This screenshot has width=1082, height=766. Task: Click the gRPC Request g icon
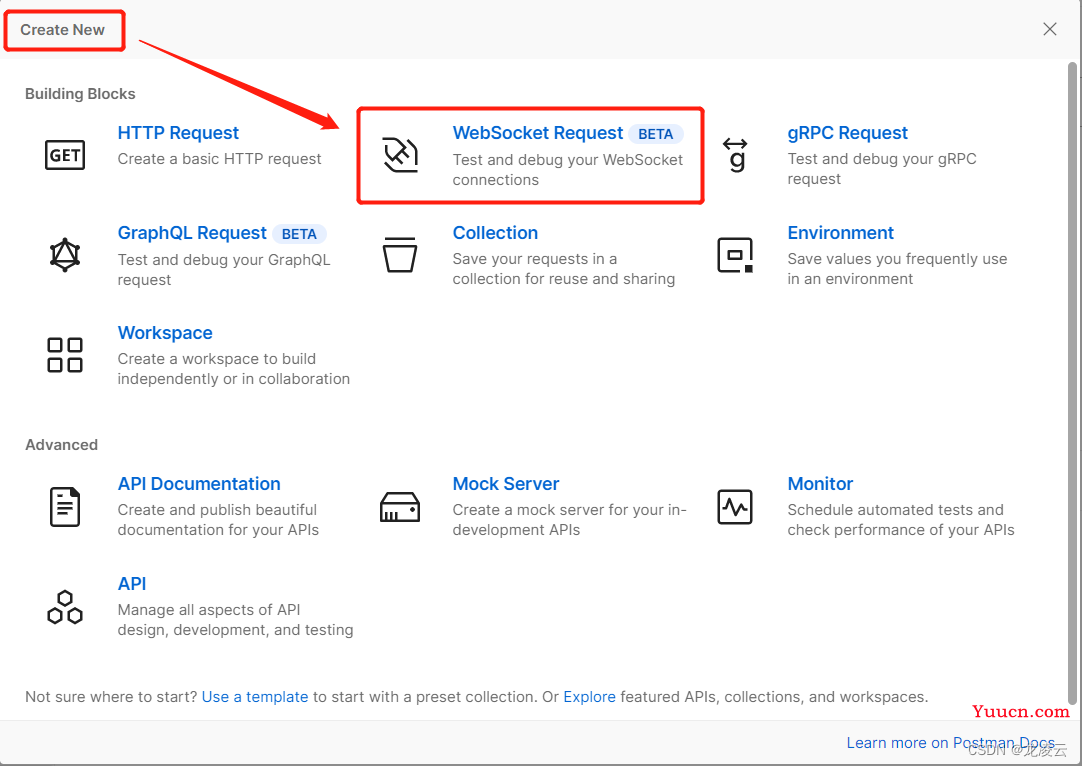pos(736,155)
